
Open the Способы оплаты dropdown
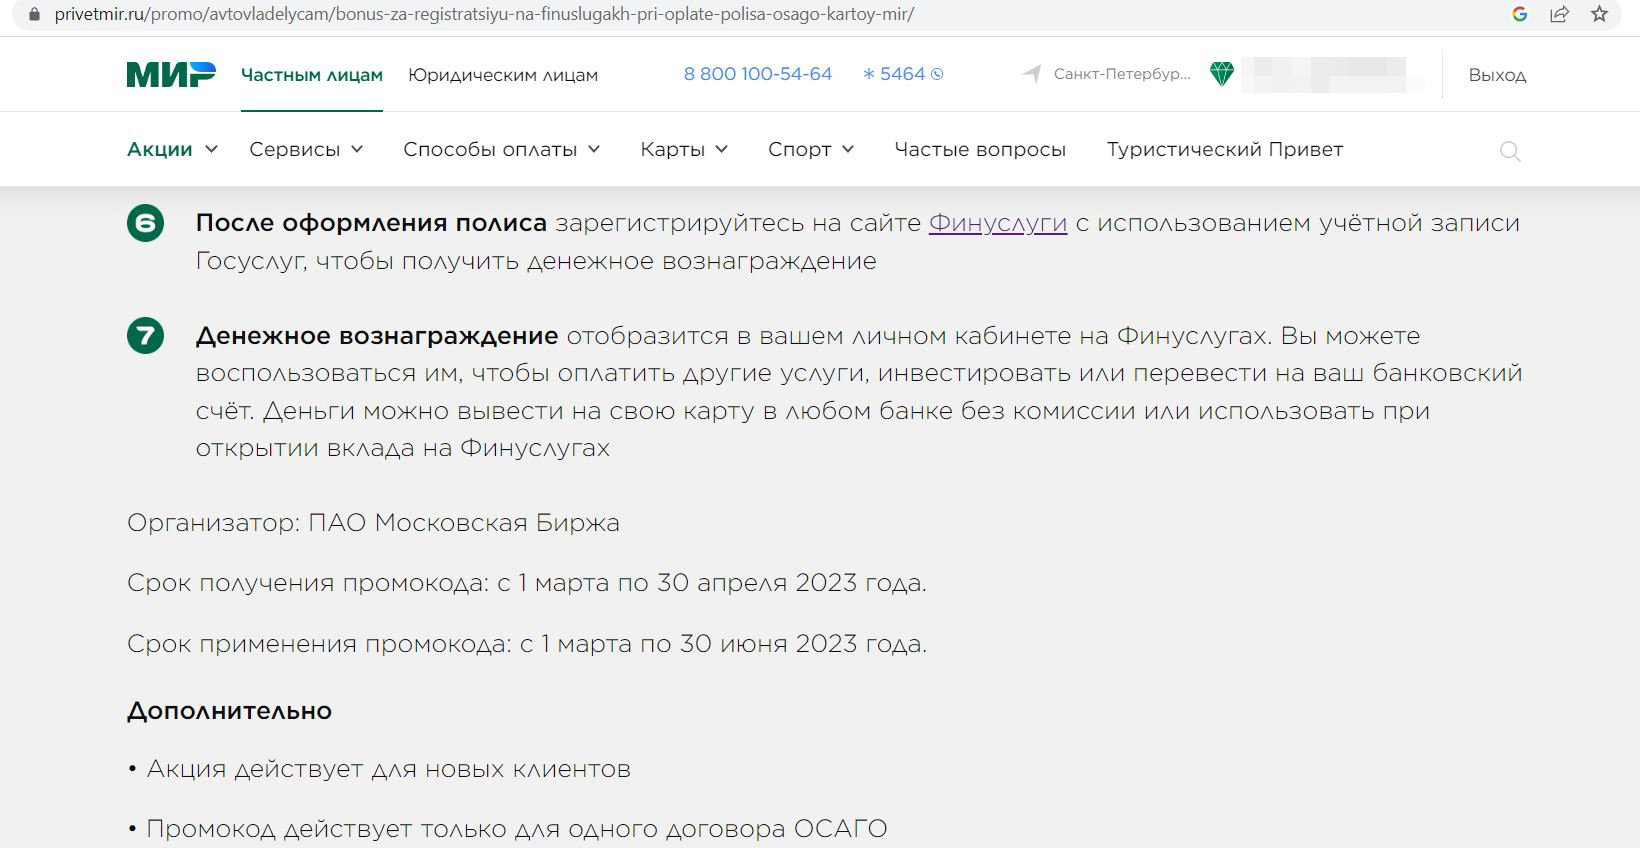[x=502, y=149]
